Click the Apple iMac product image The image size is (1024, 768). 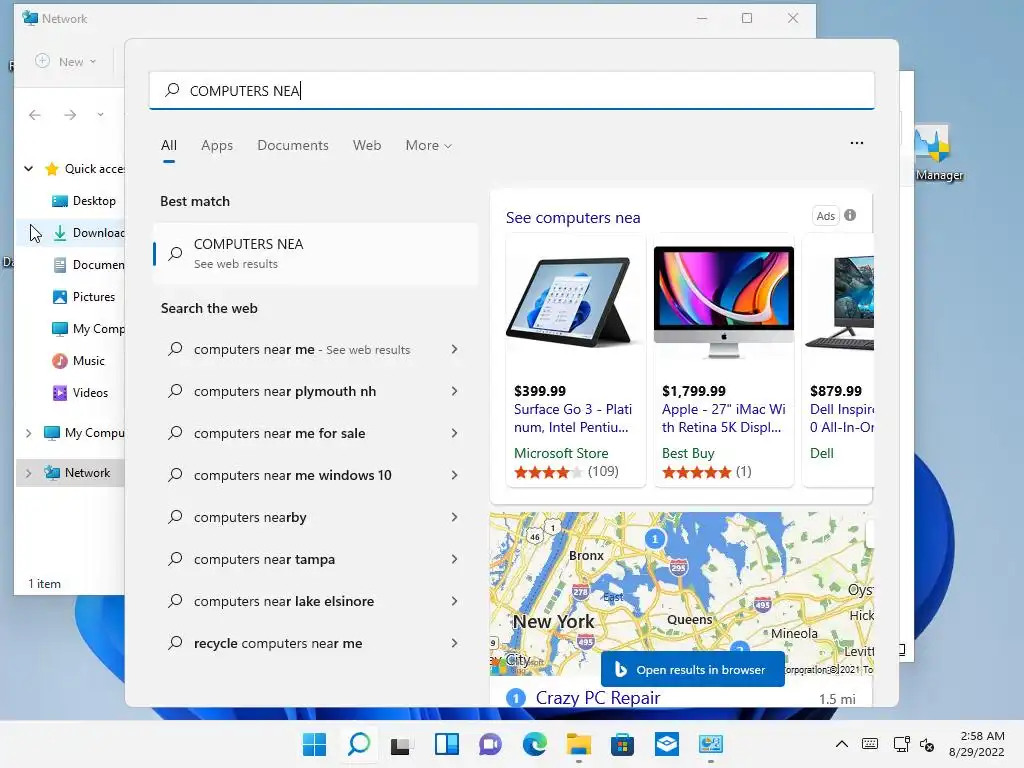tap(724, 302)
